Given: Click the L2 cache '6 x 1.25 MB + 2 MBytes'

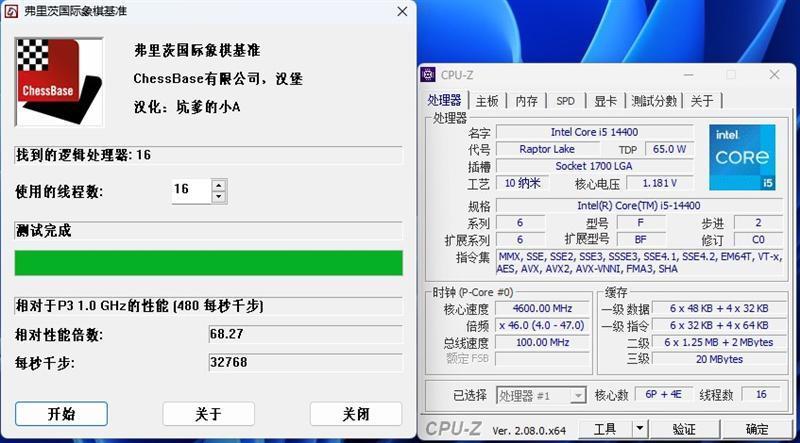Looking at the screenshot, I should coord(719,342).
